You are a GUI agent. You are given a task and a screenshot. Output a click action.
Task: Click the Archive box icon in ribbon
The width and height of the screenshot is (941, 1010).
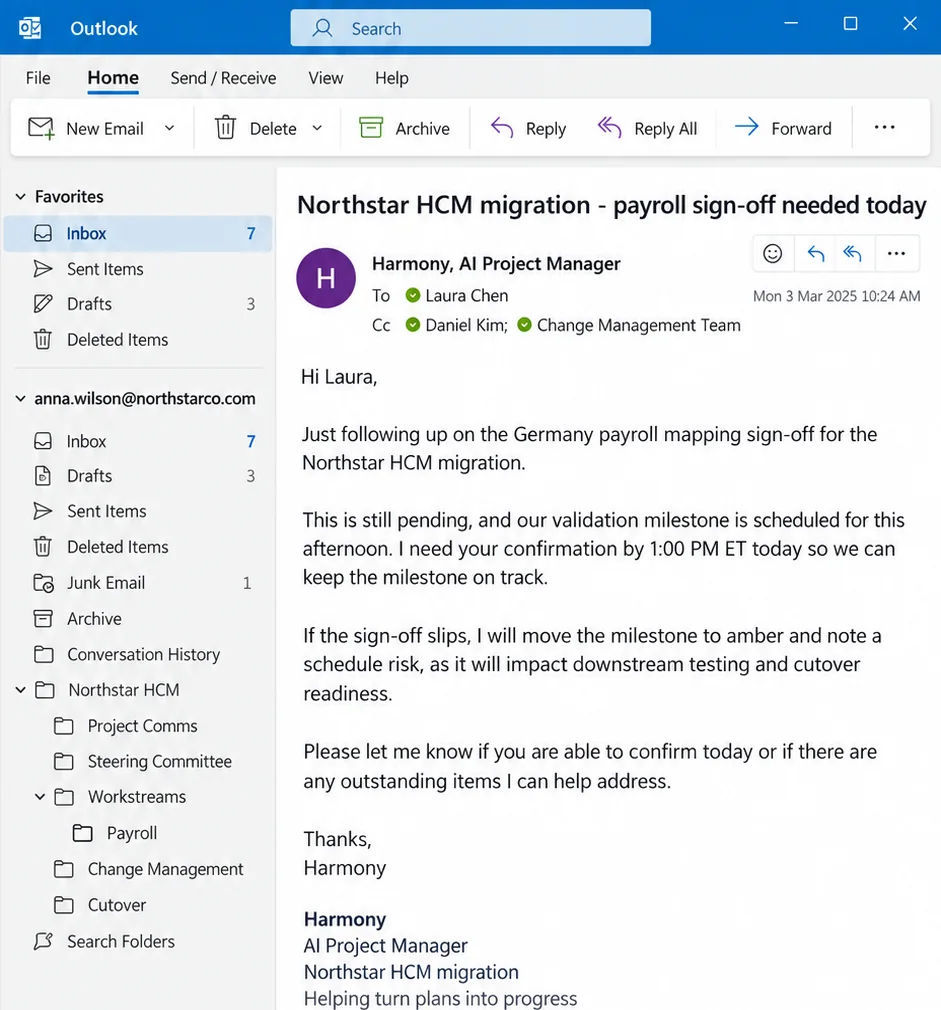(371, 128)
